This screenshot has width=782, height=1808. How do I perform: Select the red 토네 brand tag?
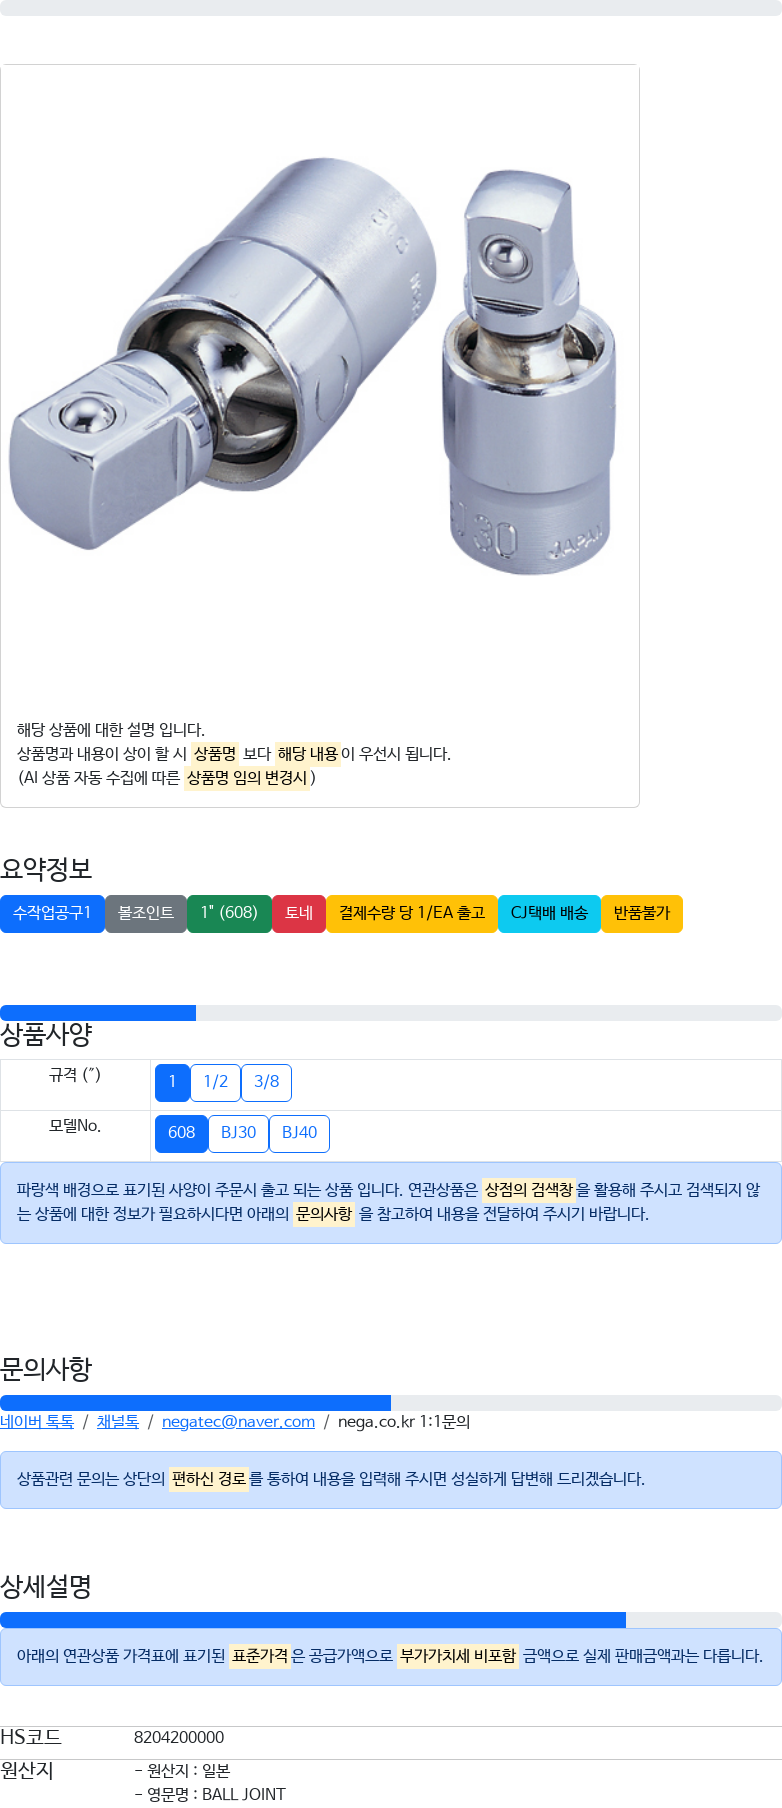coord(299,913)
